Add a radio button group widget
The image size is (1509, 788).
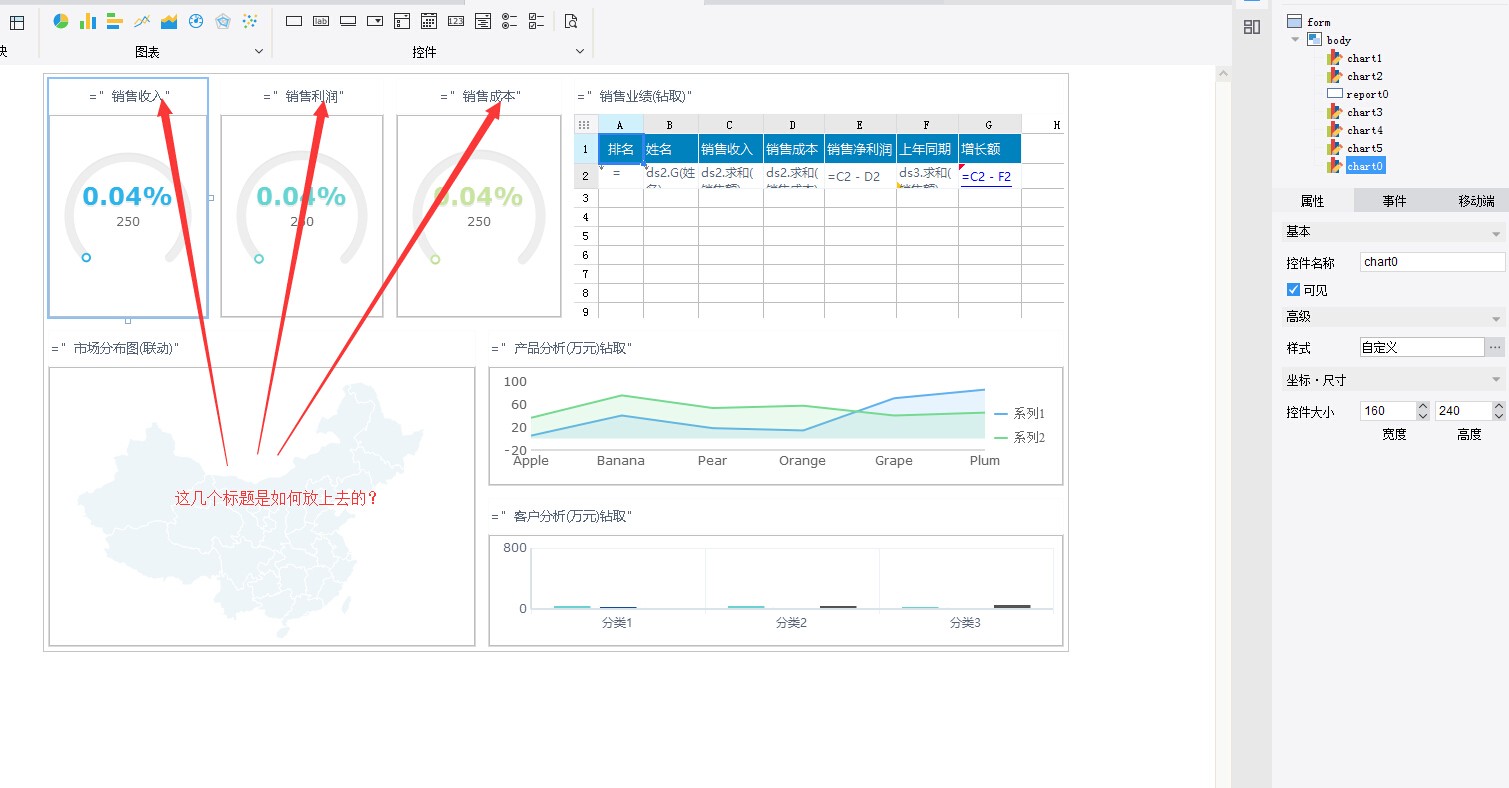point(509,21)
